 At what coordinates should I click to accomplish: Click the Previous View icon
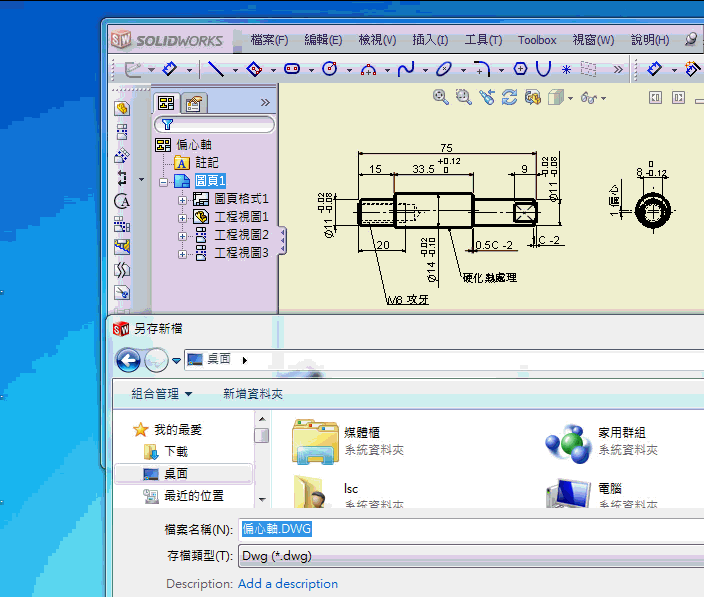pyautogui.click(x=487, y=97)
